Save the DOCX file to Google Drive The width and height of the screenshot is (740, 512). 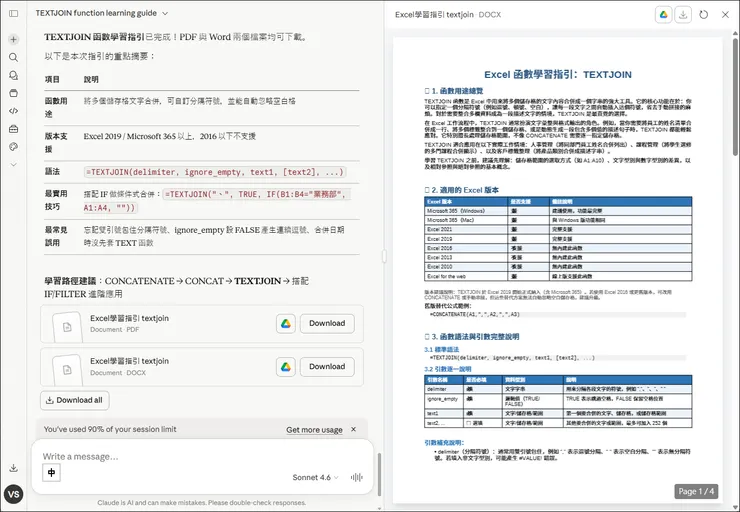[286, 367]
